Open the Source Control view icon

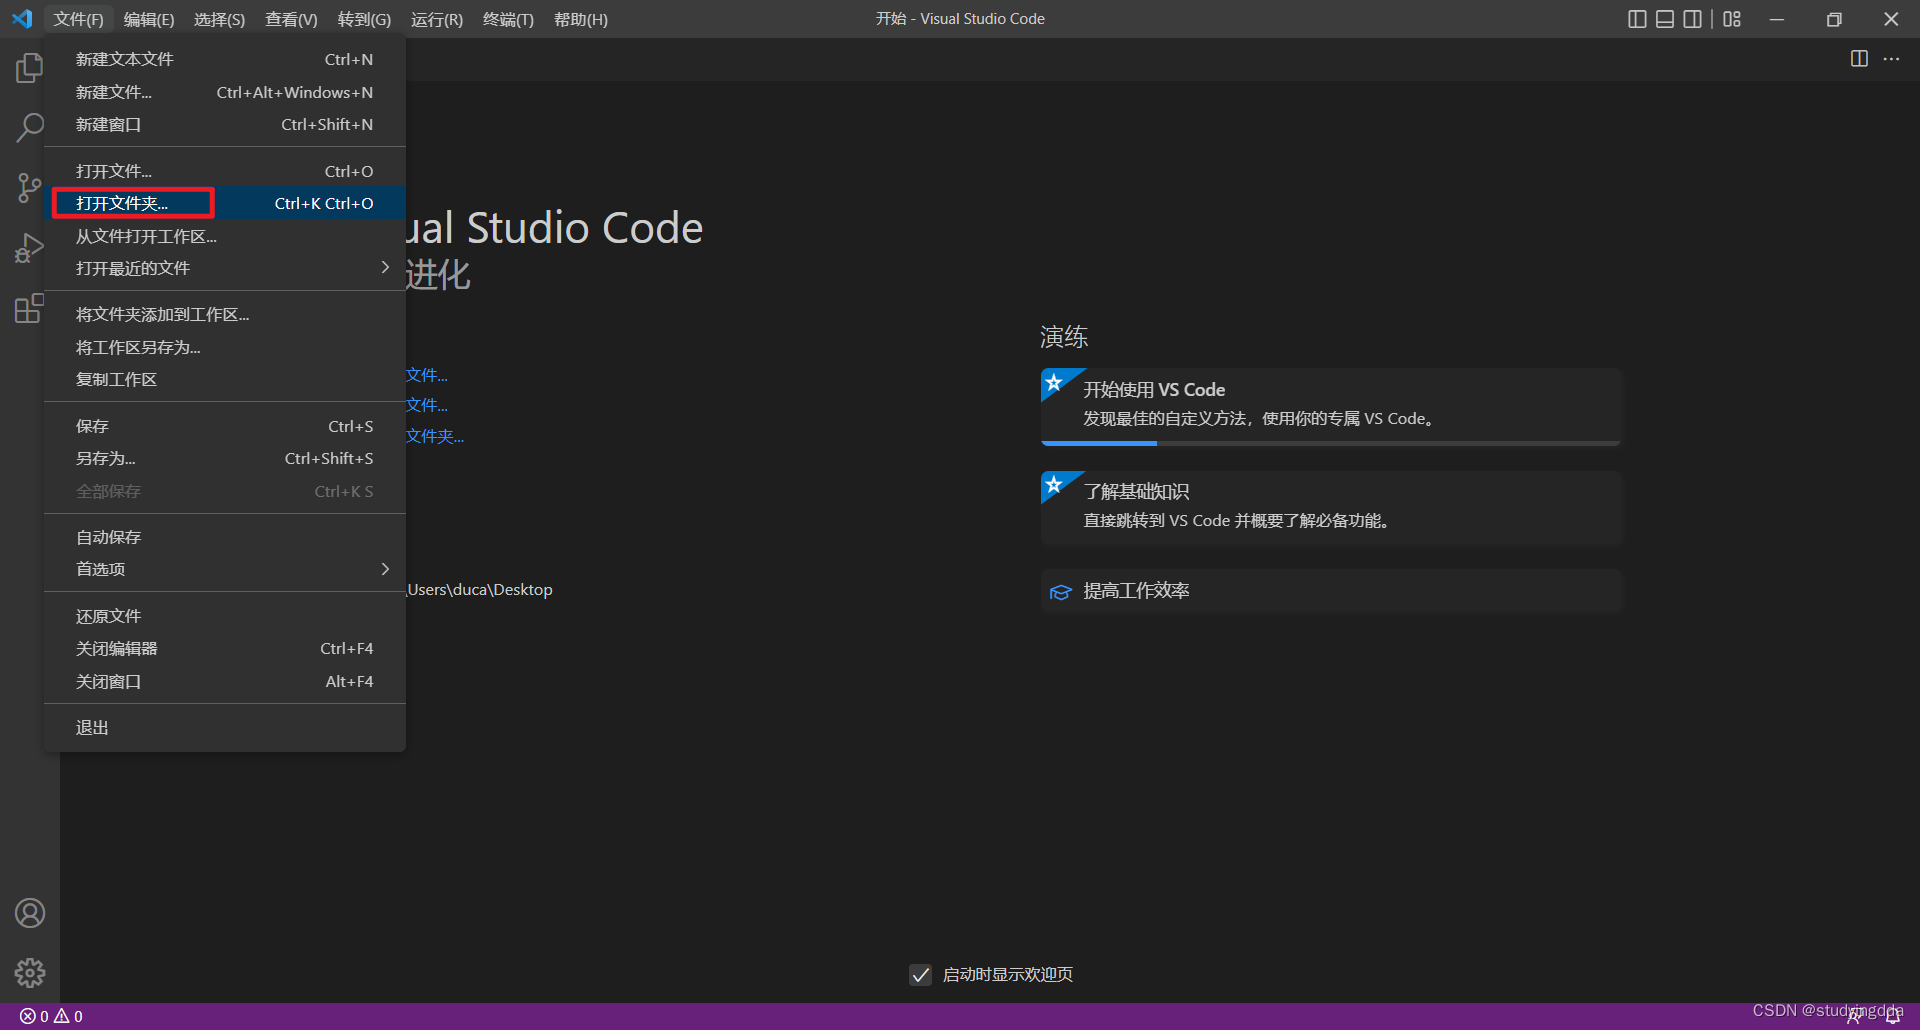(30, 187)
